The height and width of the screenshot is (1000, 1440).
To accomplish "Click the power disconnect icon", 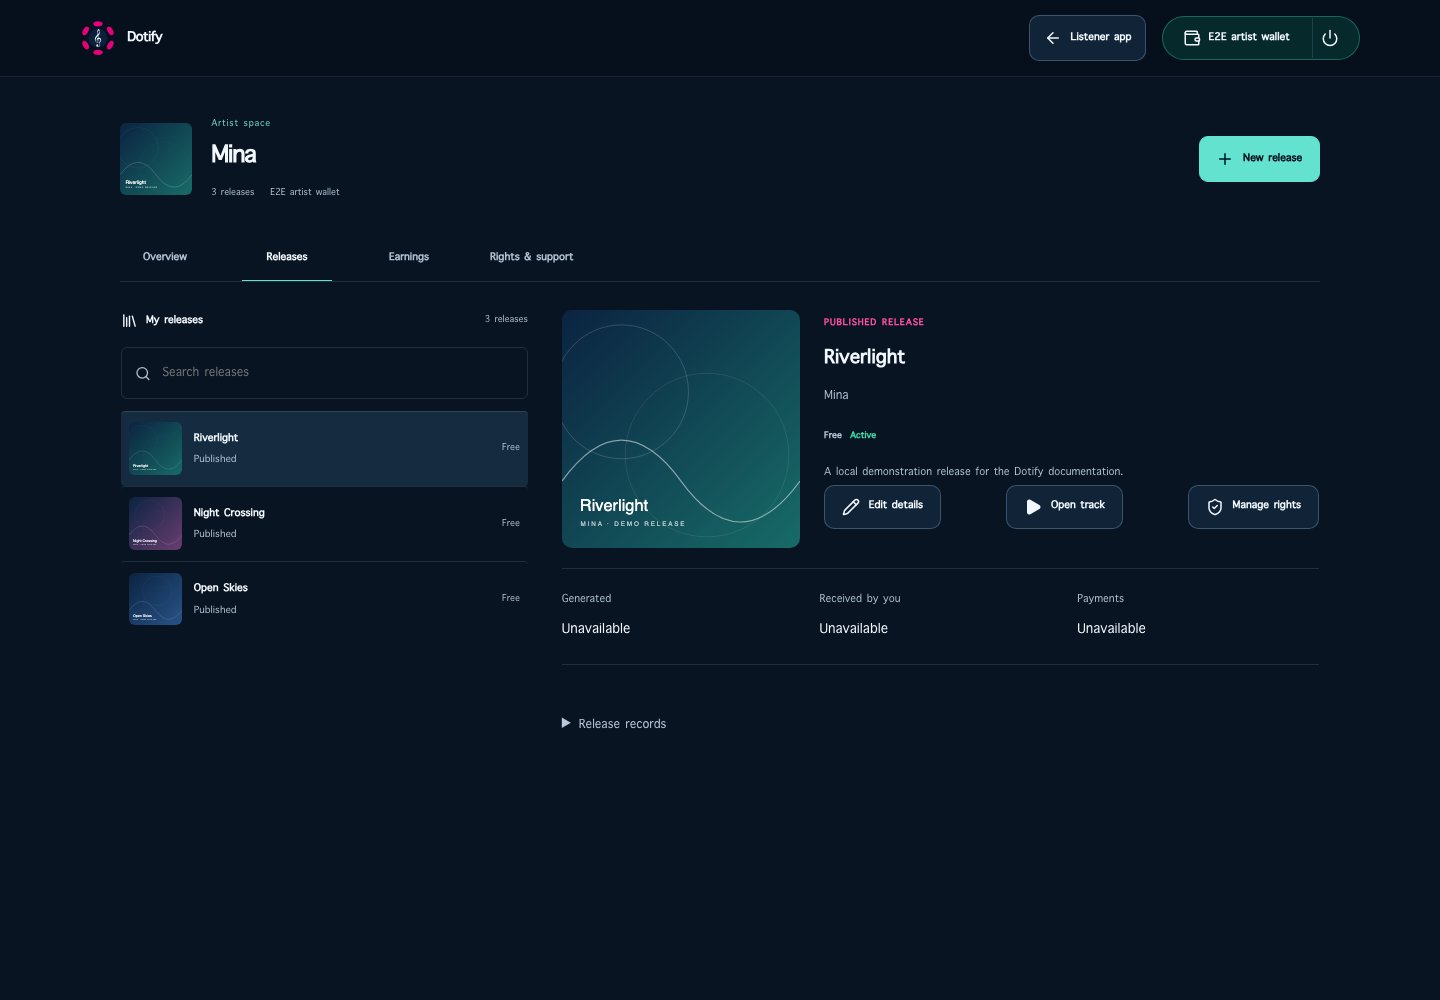I will pyautogui.click(x=1330, y=38).
